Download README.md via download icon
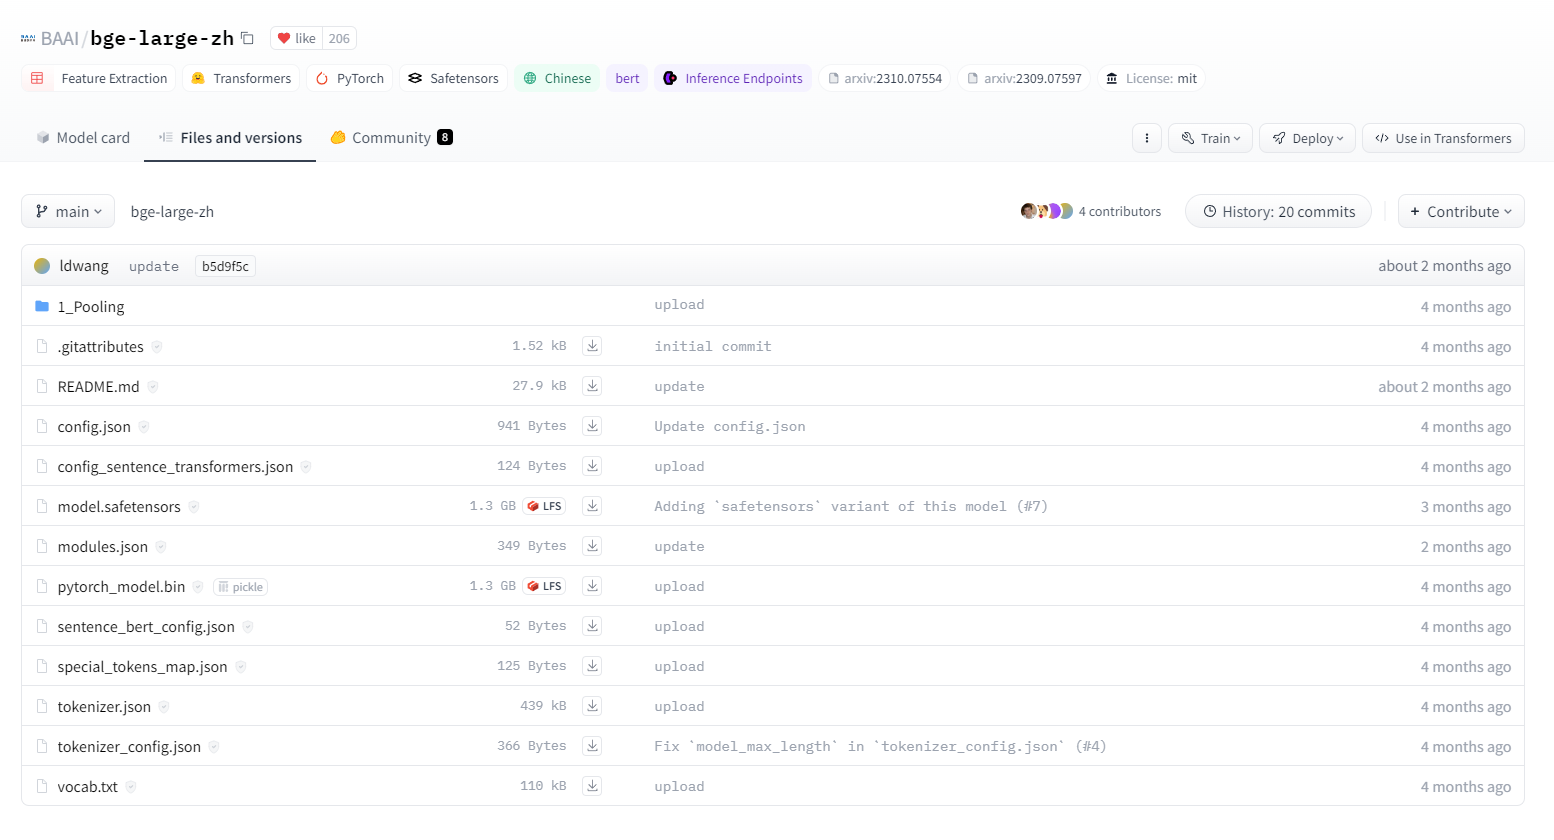This screenshot has width=1554, height=840. (592, 386)
